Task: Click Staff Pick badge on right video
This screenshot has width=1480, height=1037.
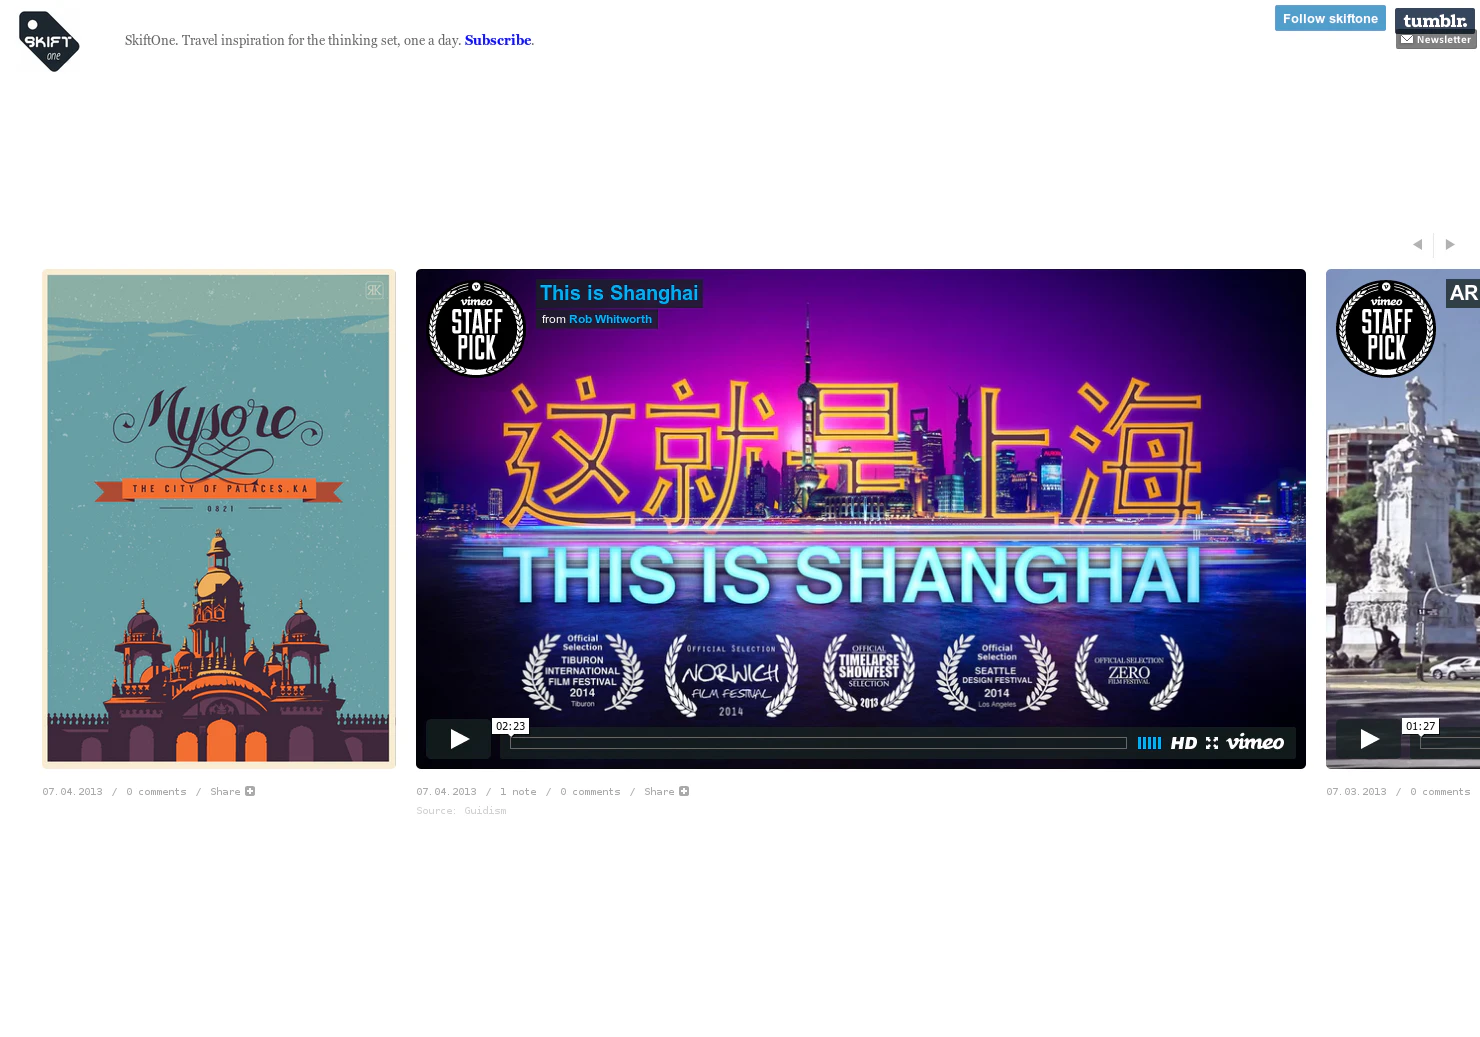Action: (x=1386, y=328)
